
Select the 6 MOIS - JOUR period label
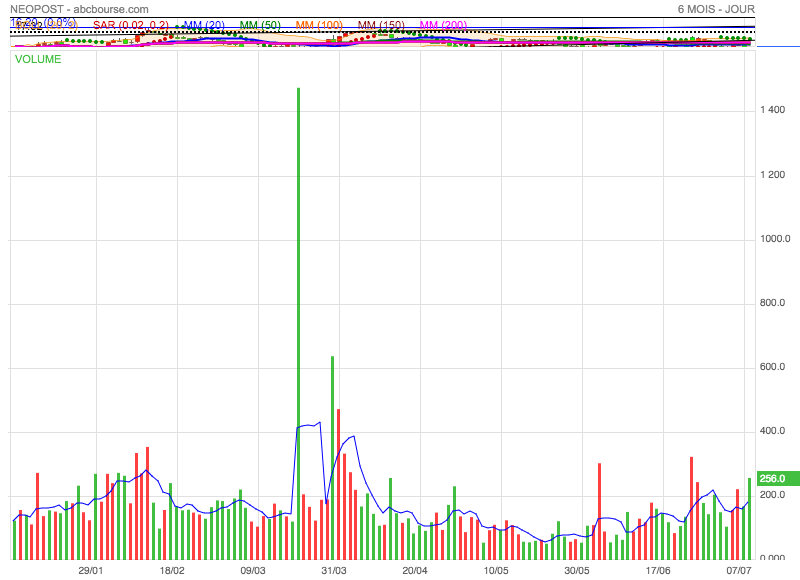pos(715,9)
